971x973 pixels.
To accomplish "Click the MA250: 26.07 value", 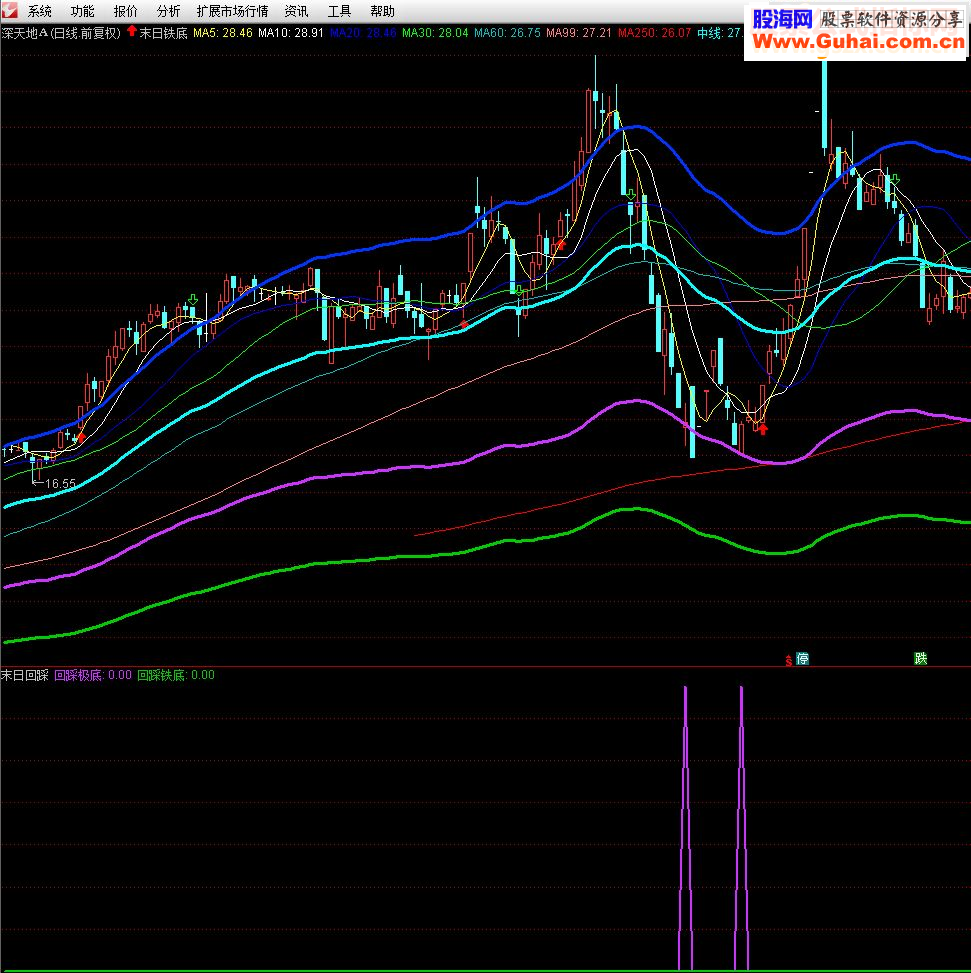I will (655, 33).
